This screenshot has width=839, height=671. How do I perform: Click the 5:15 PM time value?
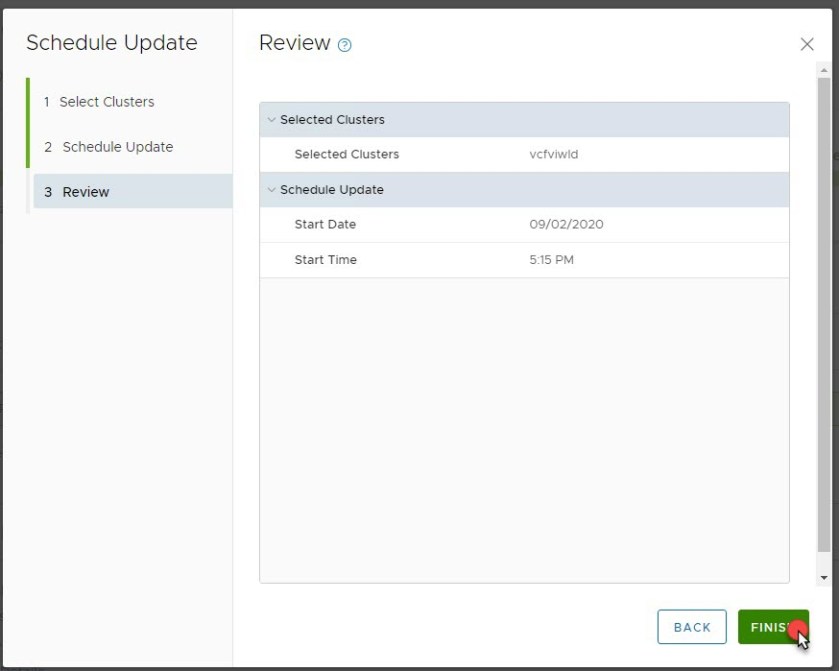click(x=551, y=260)
